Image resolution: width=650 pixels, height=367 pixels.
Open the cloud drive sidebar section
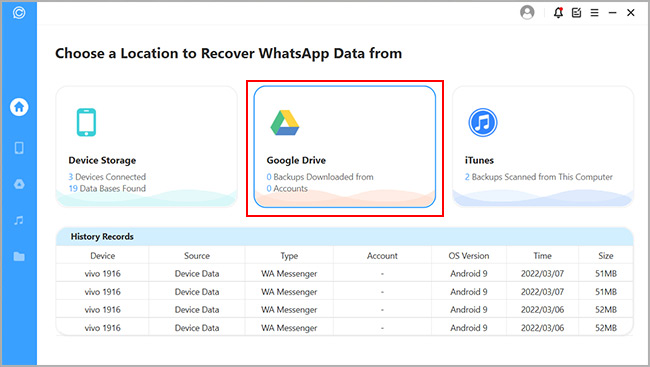[x=19, y=184]
